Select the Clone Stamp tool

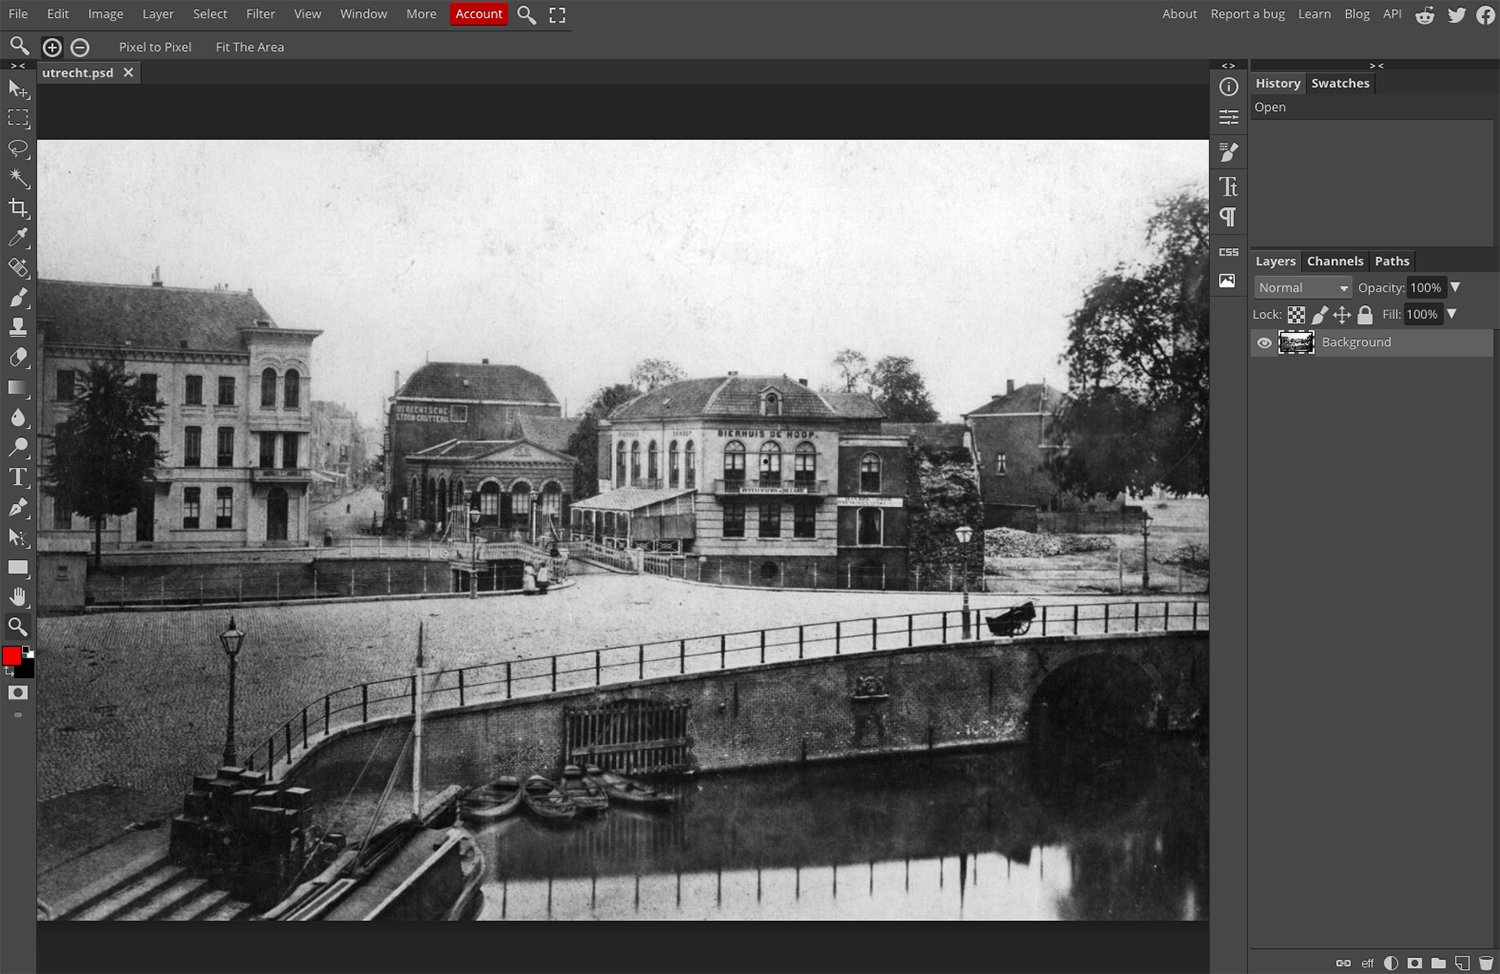(x=18, y=327)
